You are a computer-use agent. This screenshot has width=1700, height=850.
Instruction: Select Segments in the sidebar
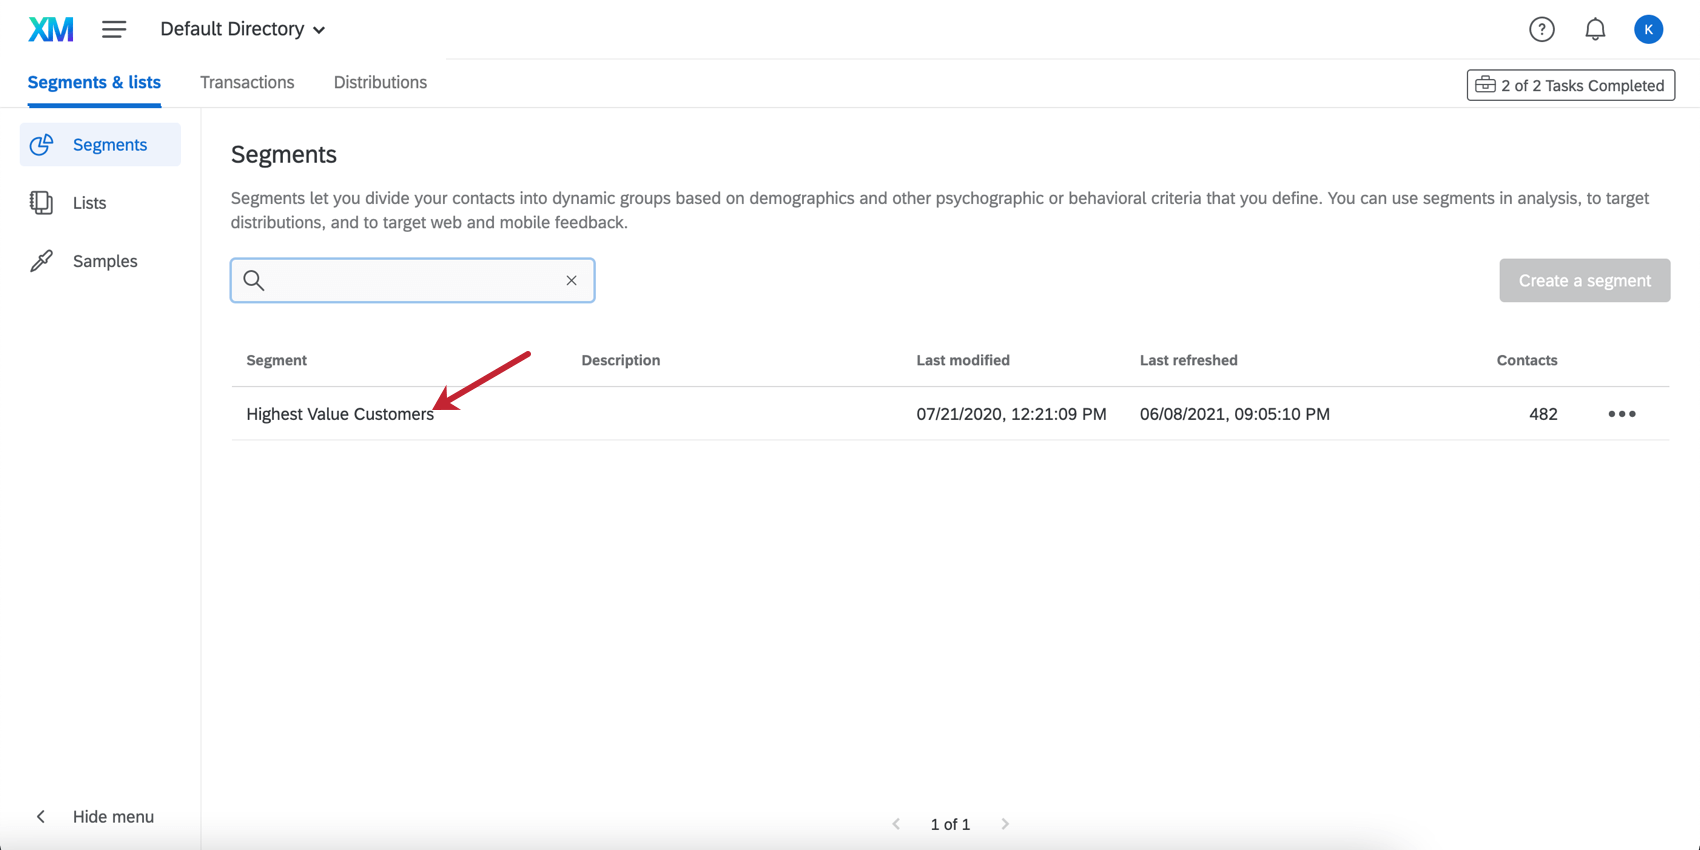coord(100,145)
